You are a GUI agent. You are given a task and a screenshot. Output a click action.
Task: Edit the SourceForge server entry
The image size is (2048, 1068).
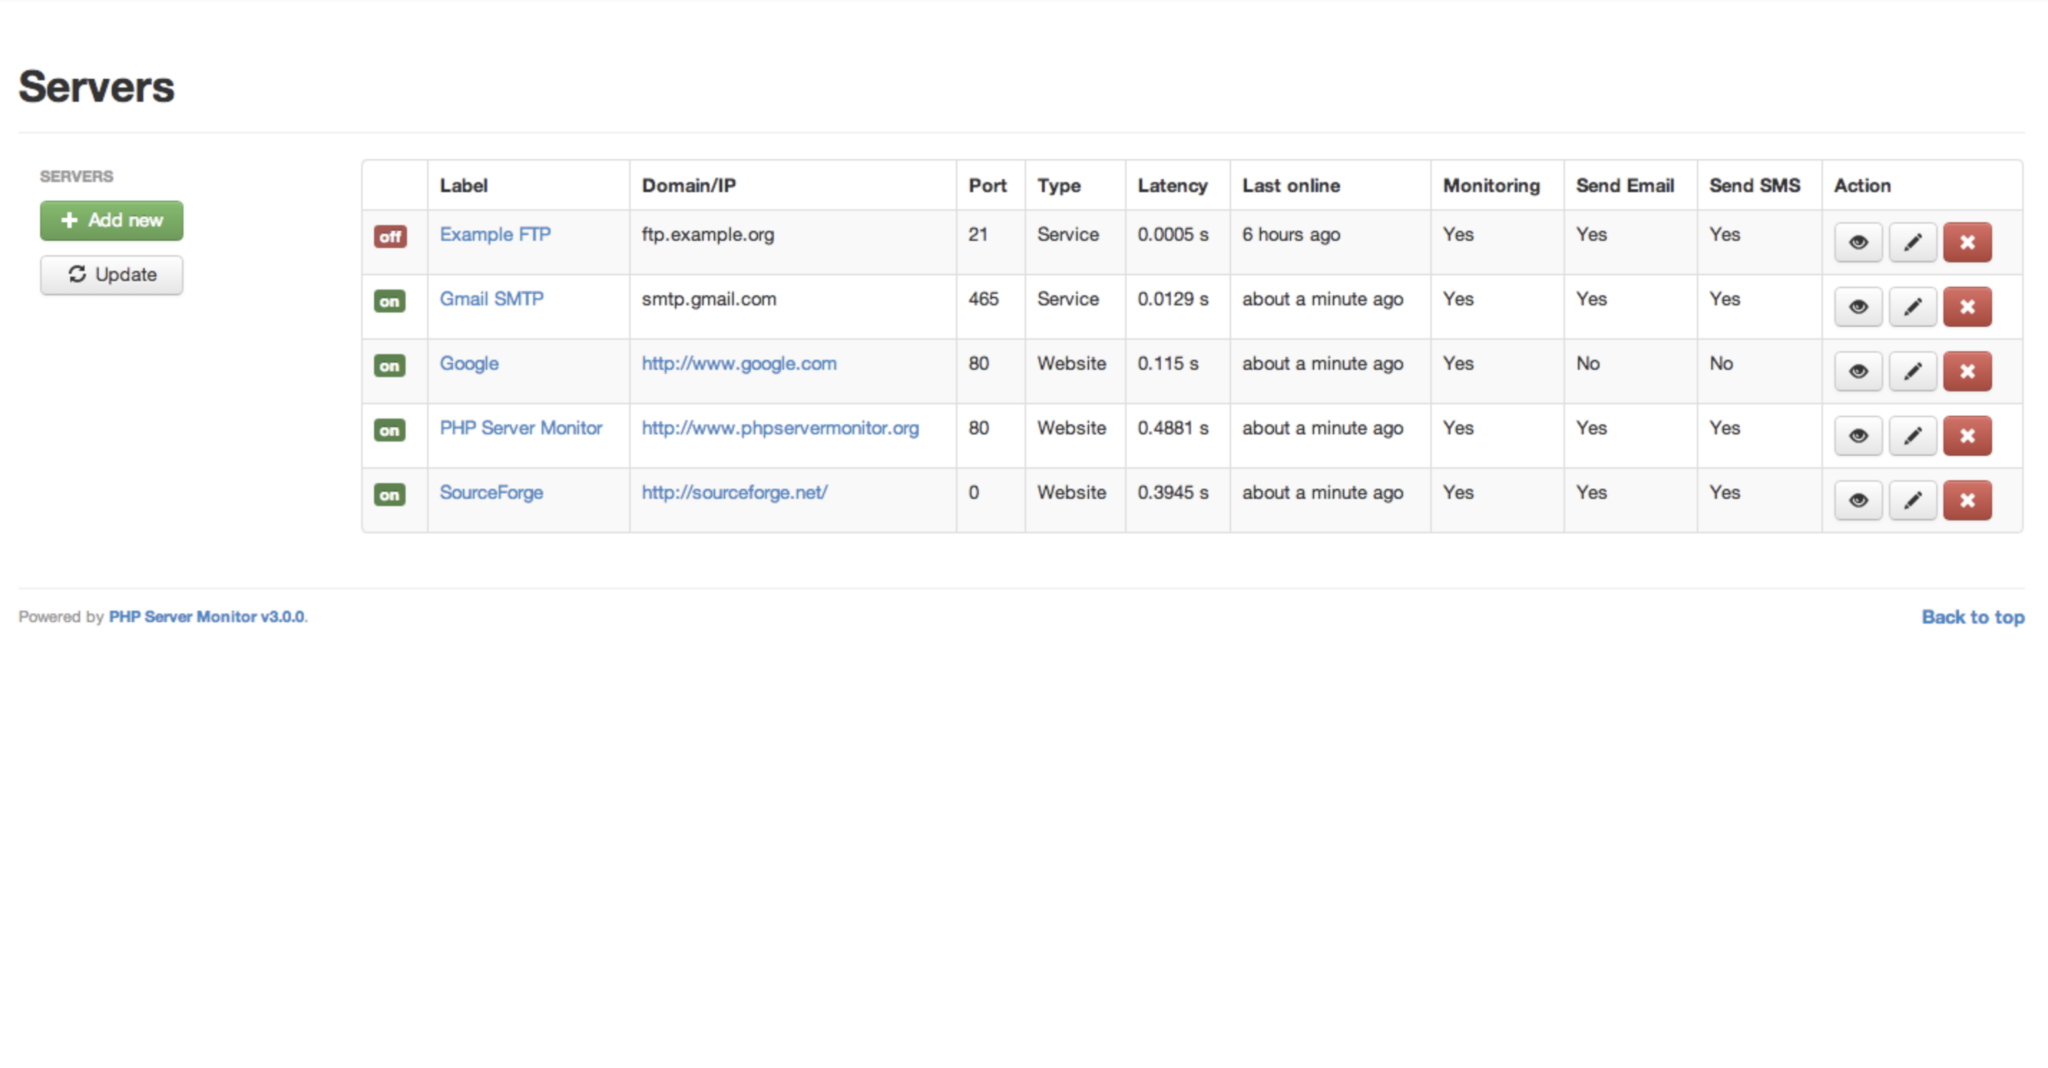click(x=1912, y=500)
